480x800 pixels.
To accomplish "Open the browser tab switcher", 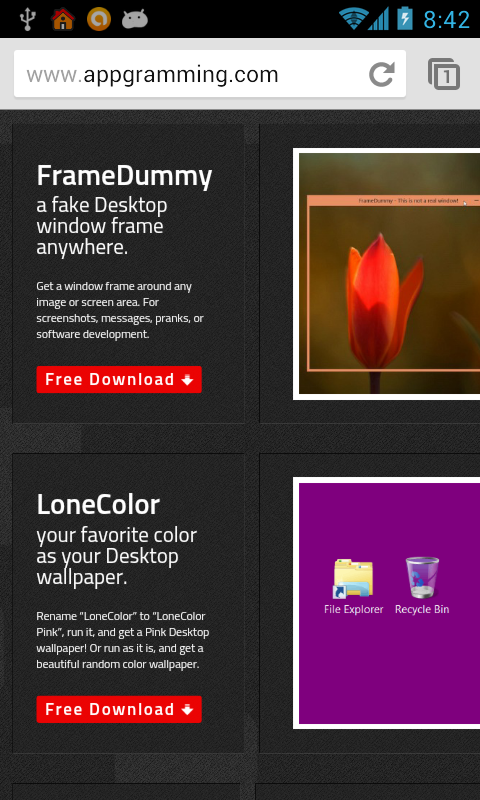I will click(444, 74).
